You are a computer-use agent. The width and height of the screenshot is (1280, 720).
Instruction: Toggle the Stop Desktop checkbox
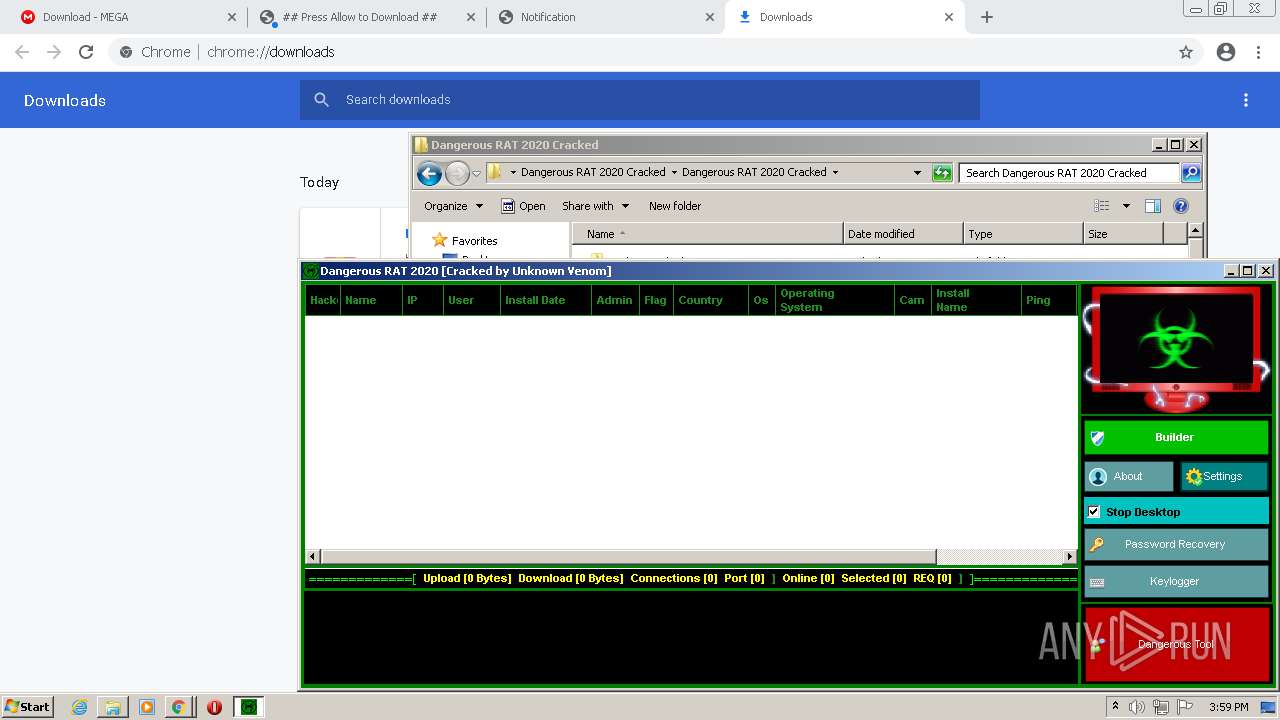point(1094,512)
